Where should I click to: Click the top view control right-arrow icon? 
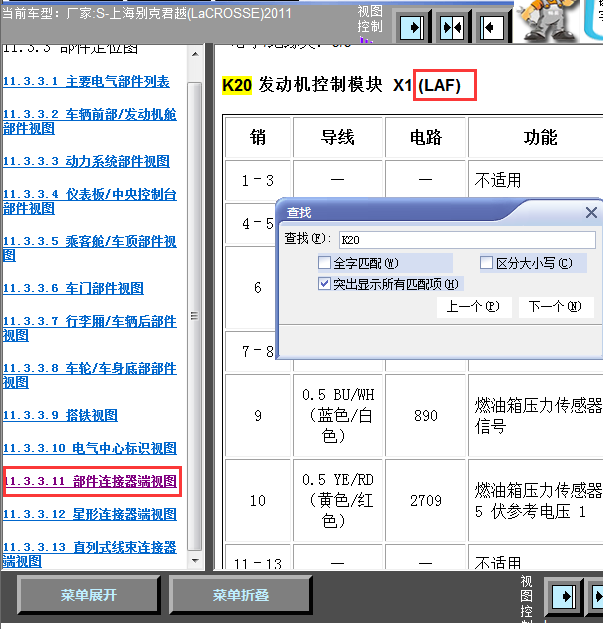point(412,27)
